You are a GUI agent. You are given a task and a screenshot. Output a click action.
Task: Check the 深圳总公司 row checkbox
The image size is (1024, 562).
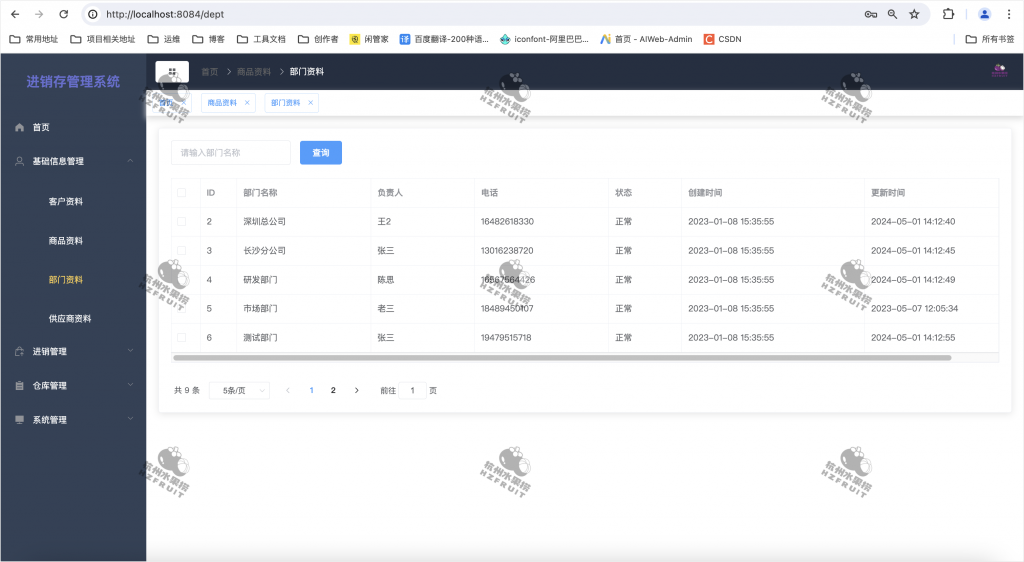tap(182, 221)
